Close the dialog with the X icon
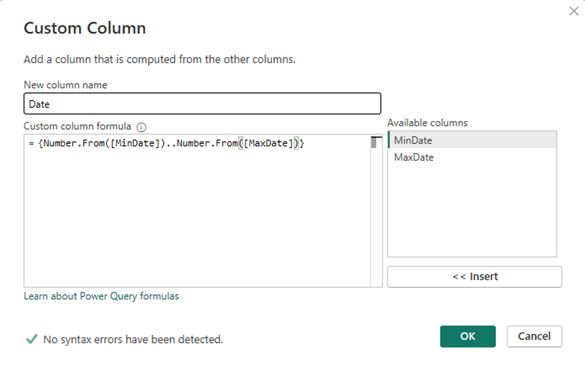 [574, 11]
